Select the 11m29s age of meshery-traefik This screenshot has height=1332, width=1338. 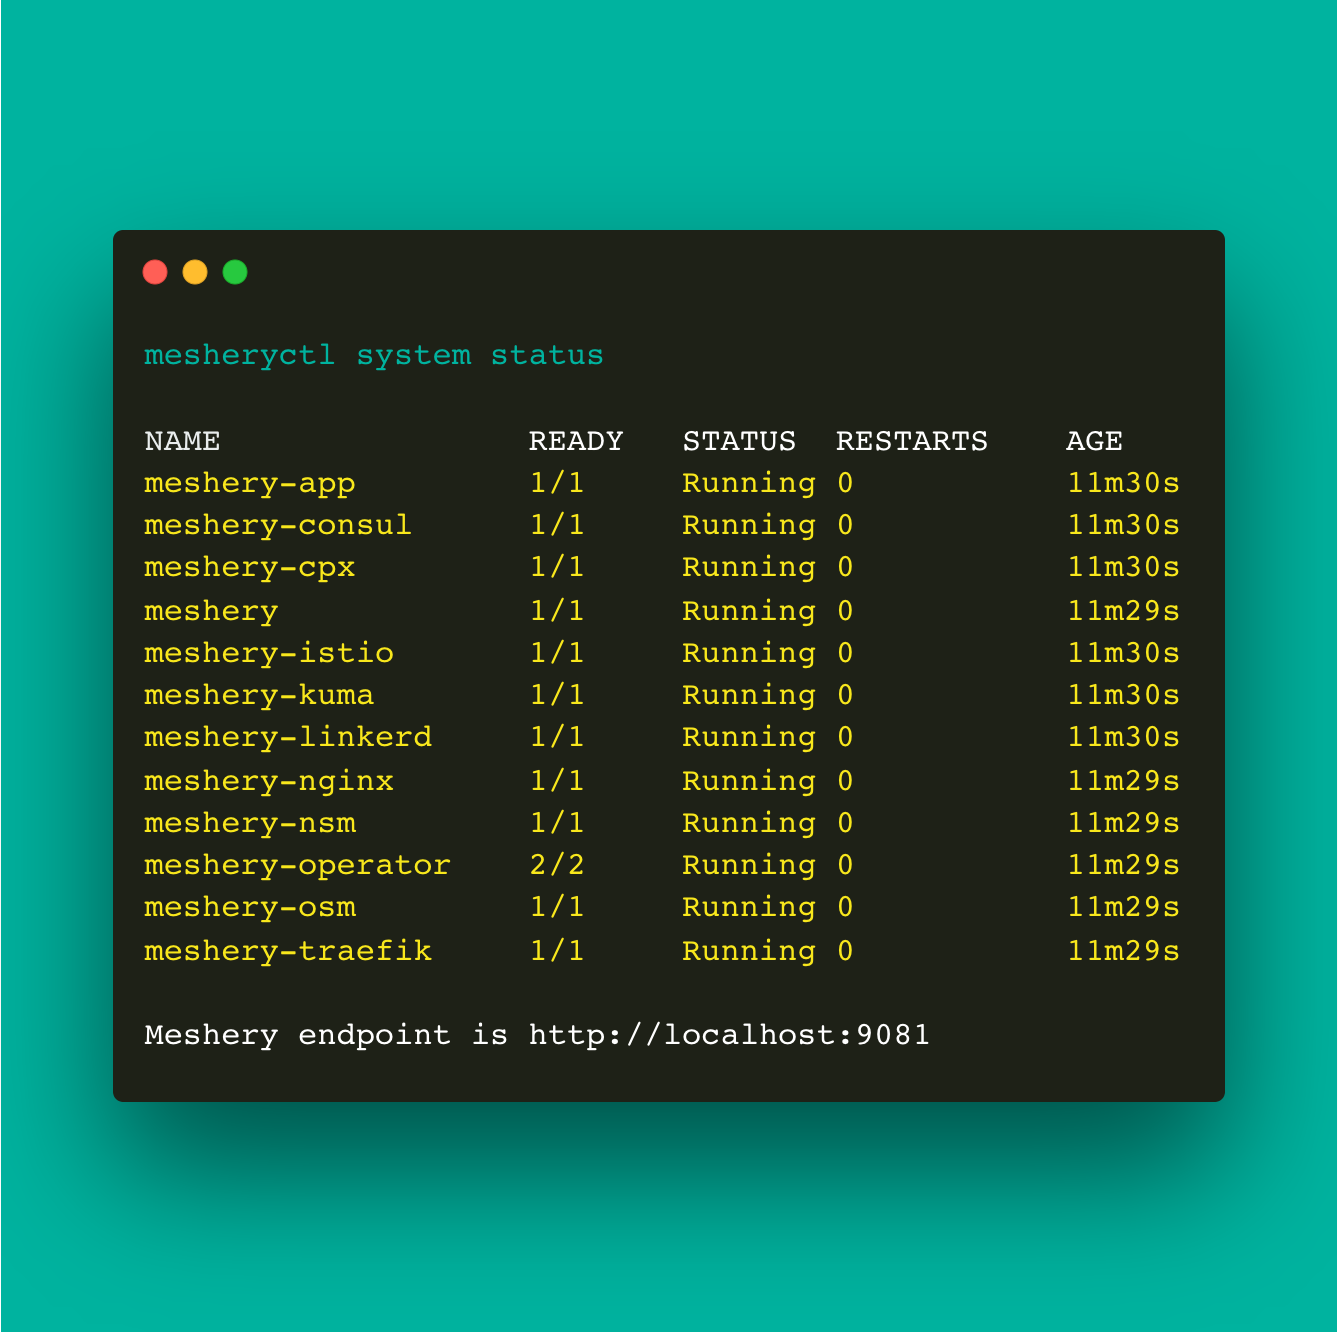(x=1123, y=951)
